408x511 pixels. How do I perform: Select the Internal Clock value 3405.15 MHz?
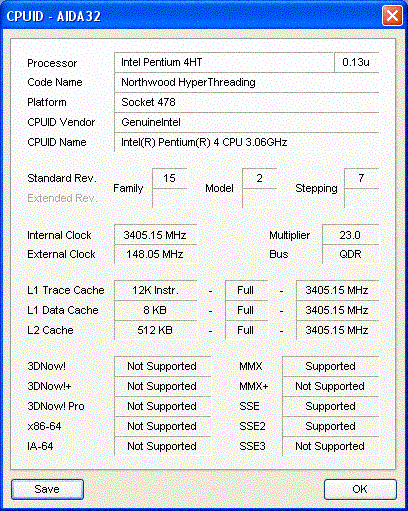coord(155,235)
